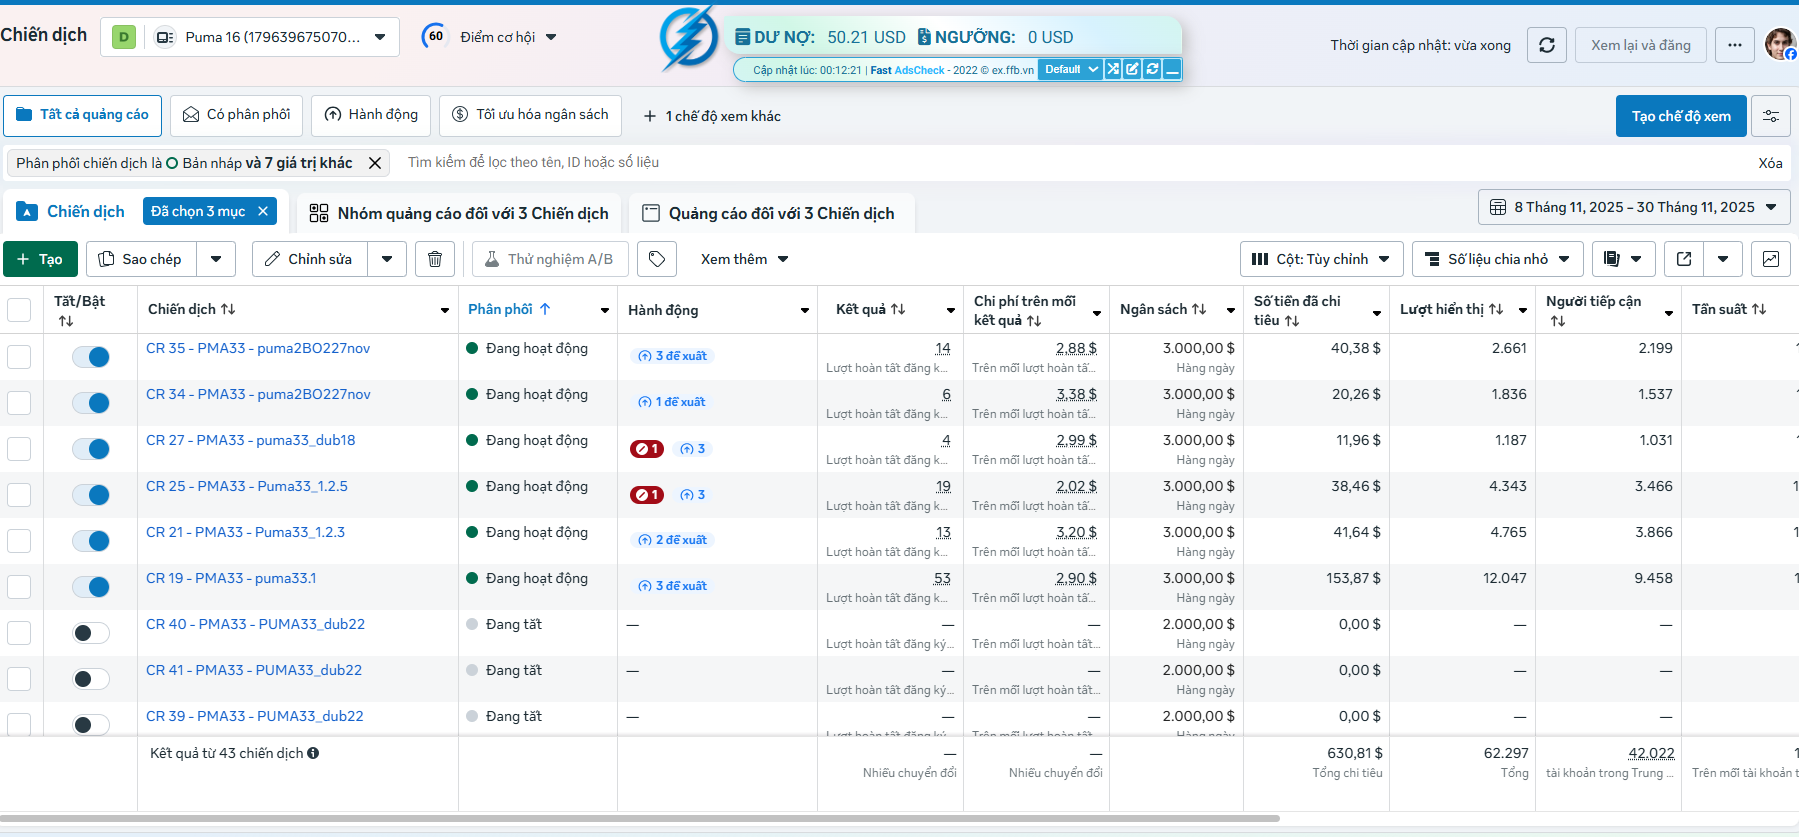Click the horizontal scrollbar below the table
Viewport: 1799px width, 837px height.
[x=640, y=818]
